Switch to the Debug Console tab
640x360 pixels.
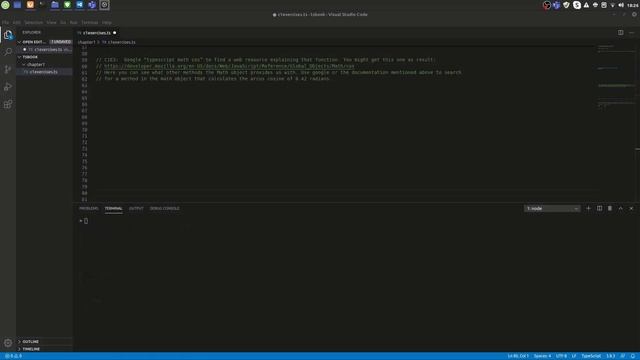coord(164,209)
